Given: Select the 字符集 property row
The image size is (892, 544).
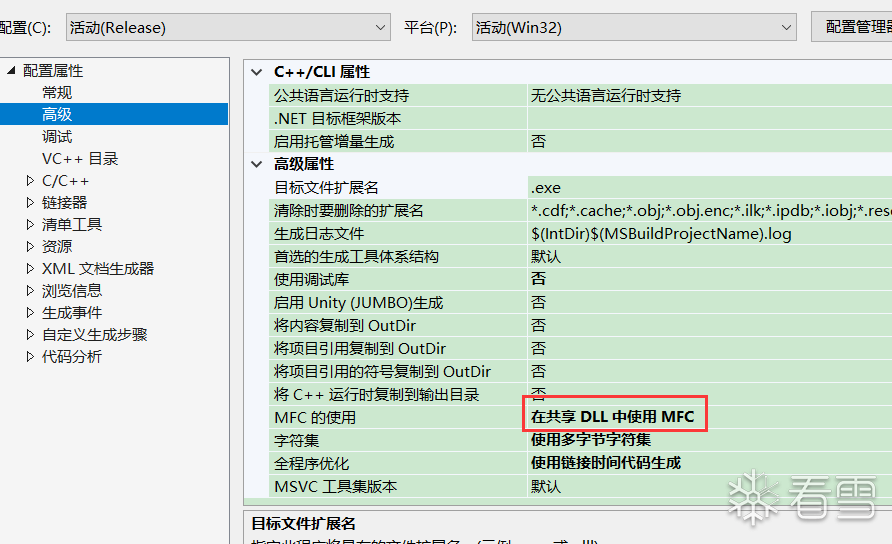Looking at the screenshot, I should coord(398,440).
